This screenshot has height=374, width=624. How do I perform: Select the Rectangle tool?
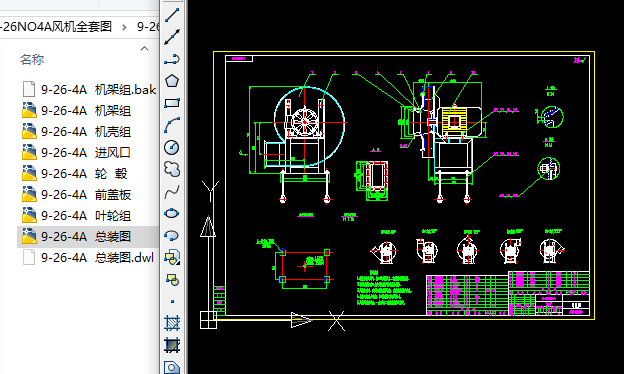coord(172,103)
